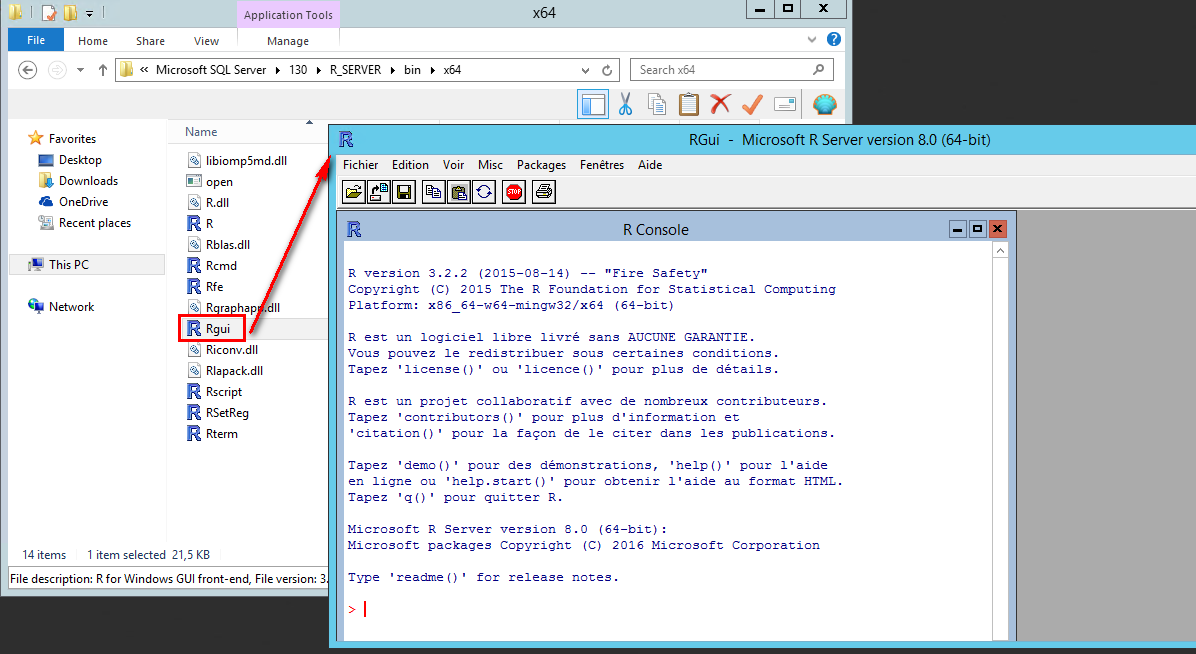
Task: Click the Copy icon in Explorer toolbar
Action: (x=657, y=104)
